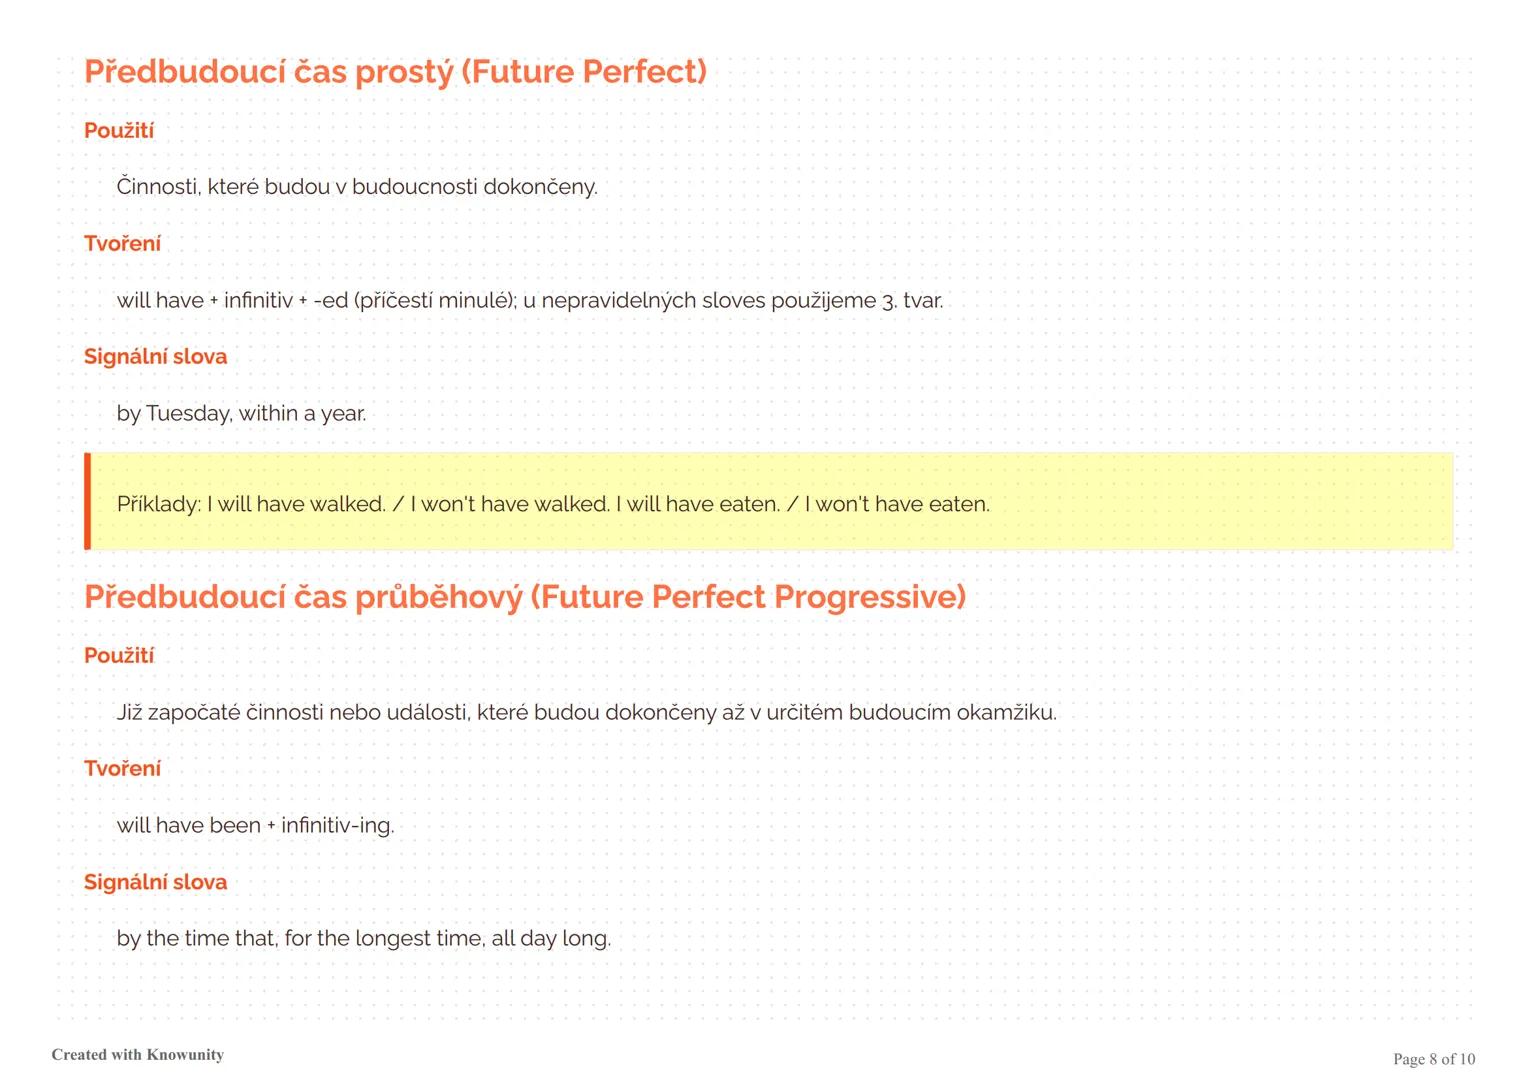Click the 'Created with Knowunity' footer text
Viewport: 1527px width, 1080px height.
click(x=138, y=1055)
